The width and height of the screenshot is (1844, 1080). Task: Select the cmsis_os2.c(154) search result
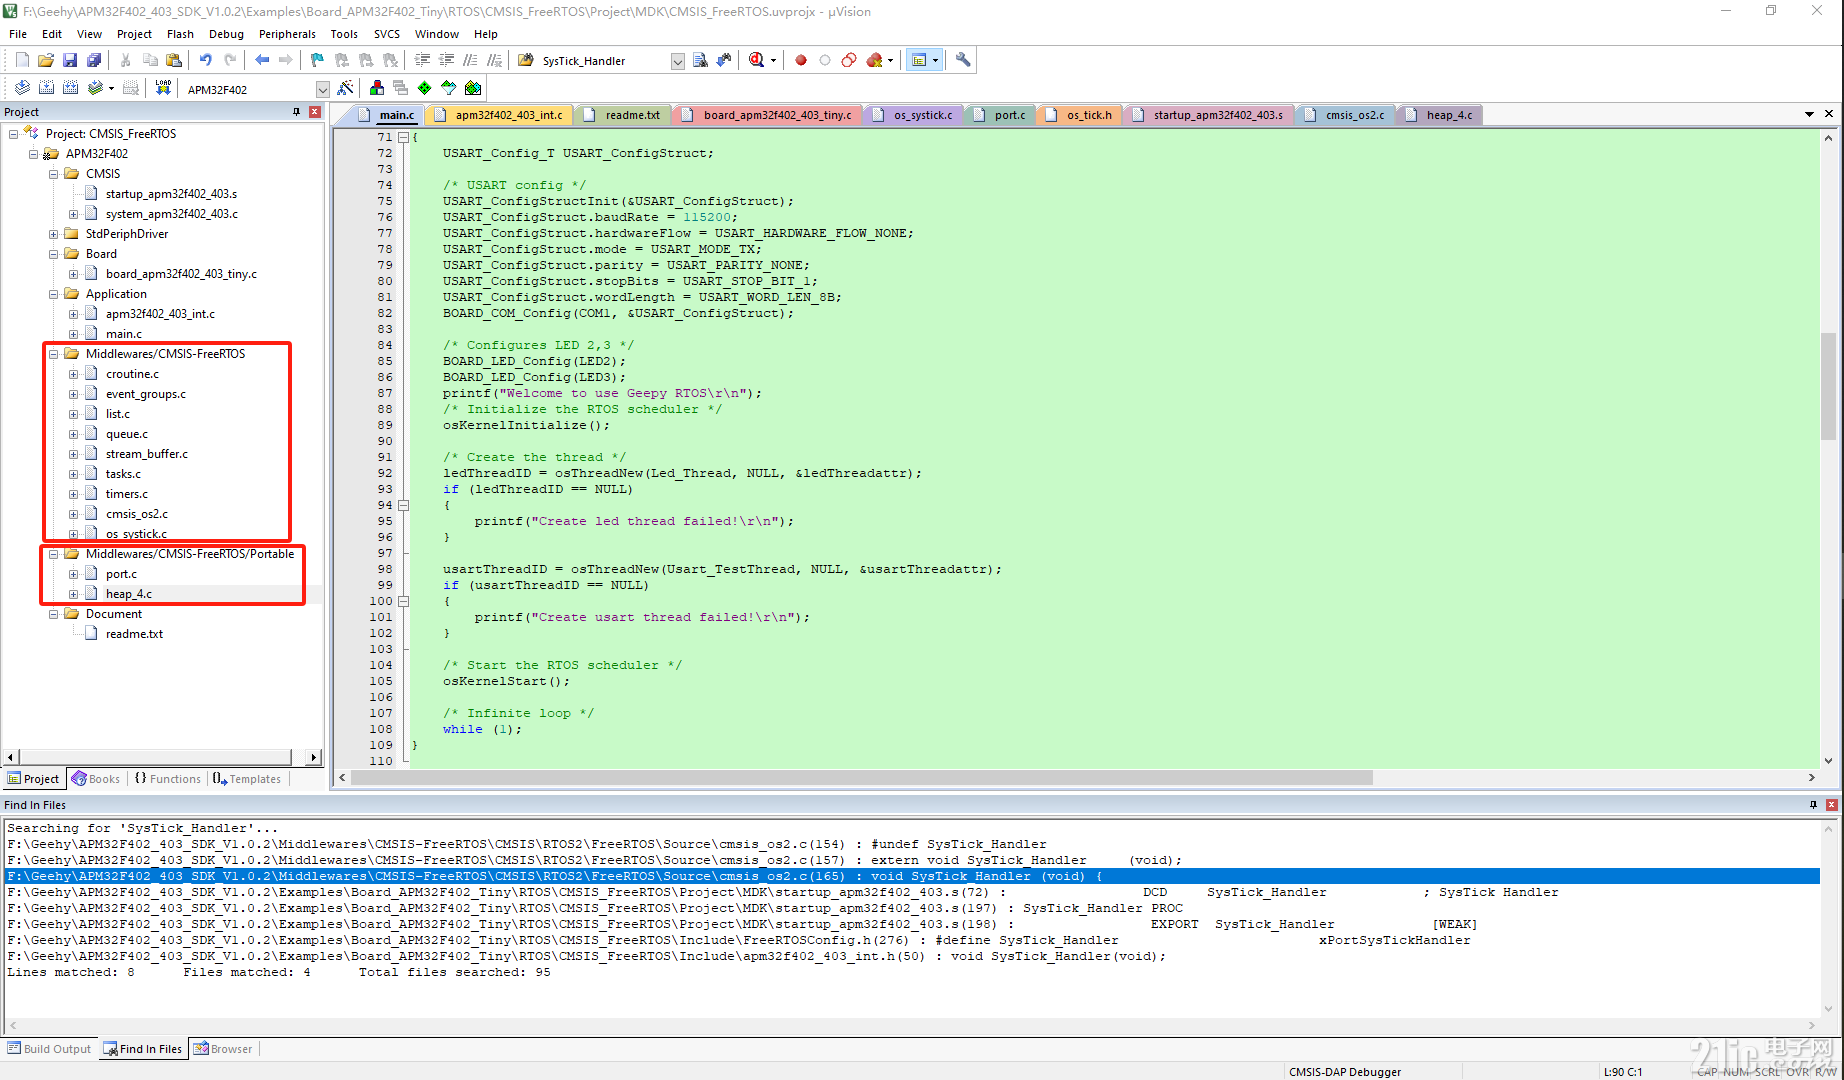912,844
